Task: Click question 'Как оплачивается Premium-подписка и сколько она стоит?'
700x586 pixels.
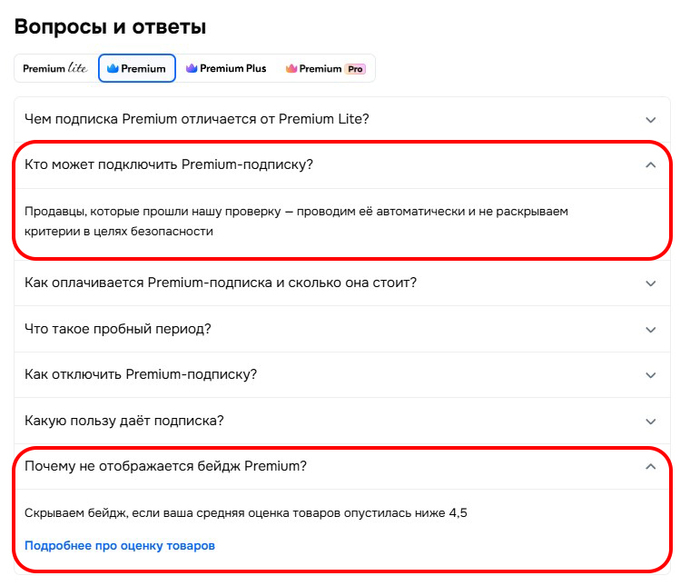Action: tap(221, 283)
